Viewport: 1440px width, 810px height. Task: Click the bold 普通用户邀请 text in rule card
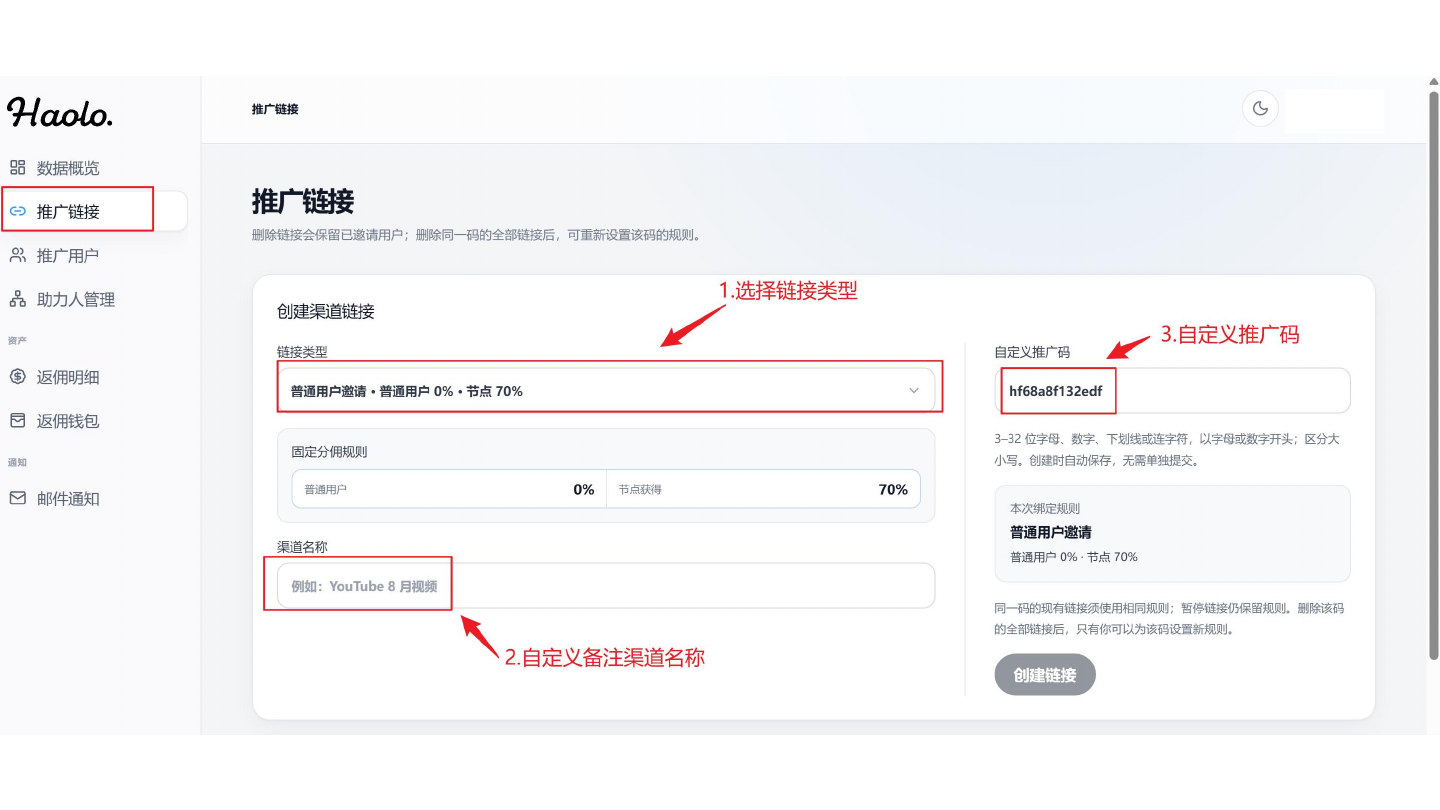[1051, 533]
